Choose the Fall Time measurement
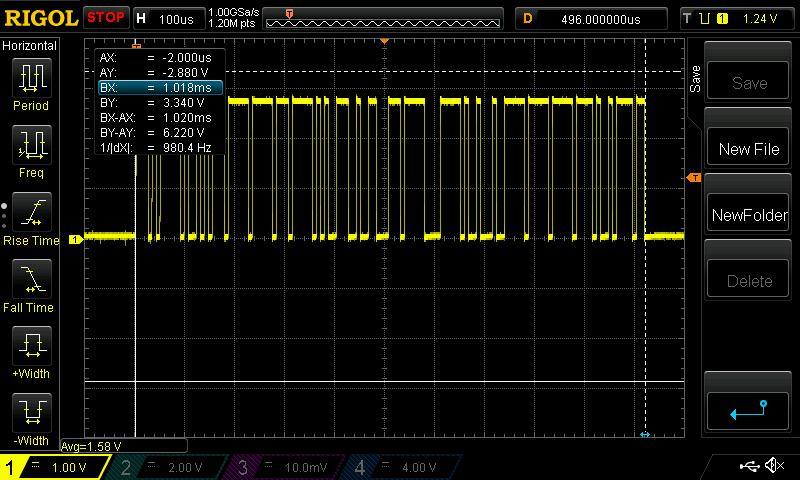This screenshot has height=480, width=800. [x=31, y=280]
